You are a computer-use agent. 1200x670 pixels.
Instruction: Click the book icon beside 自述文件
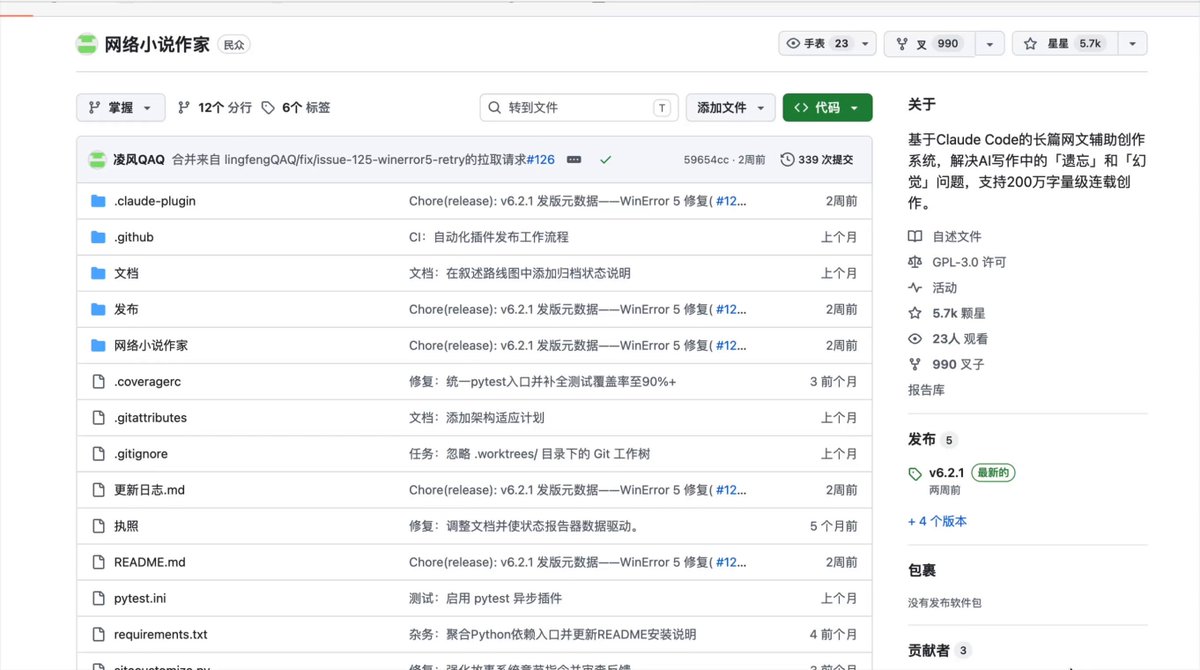pos(915,237)
